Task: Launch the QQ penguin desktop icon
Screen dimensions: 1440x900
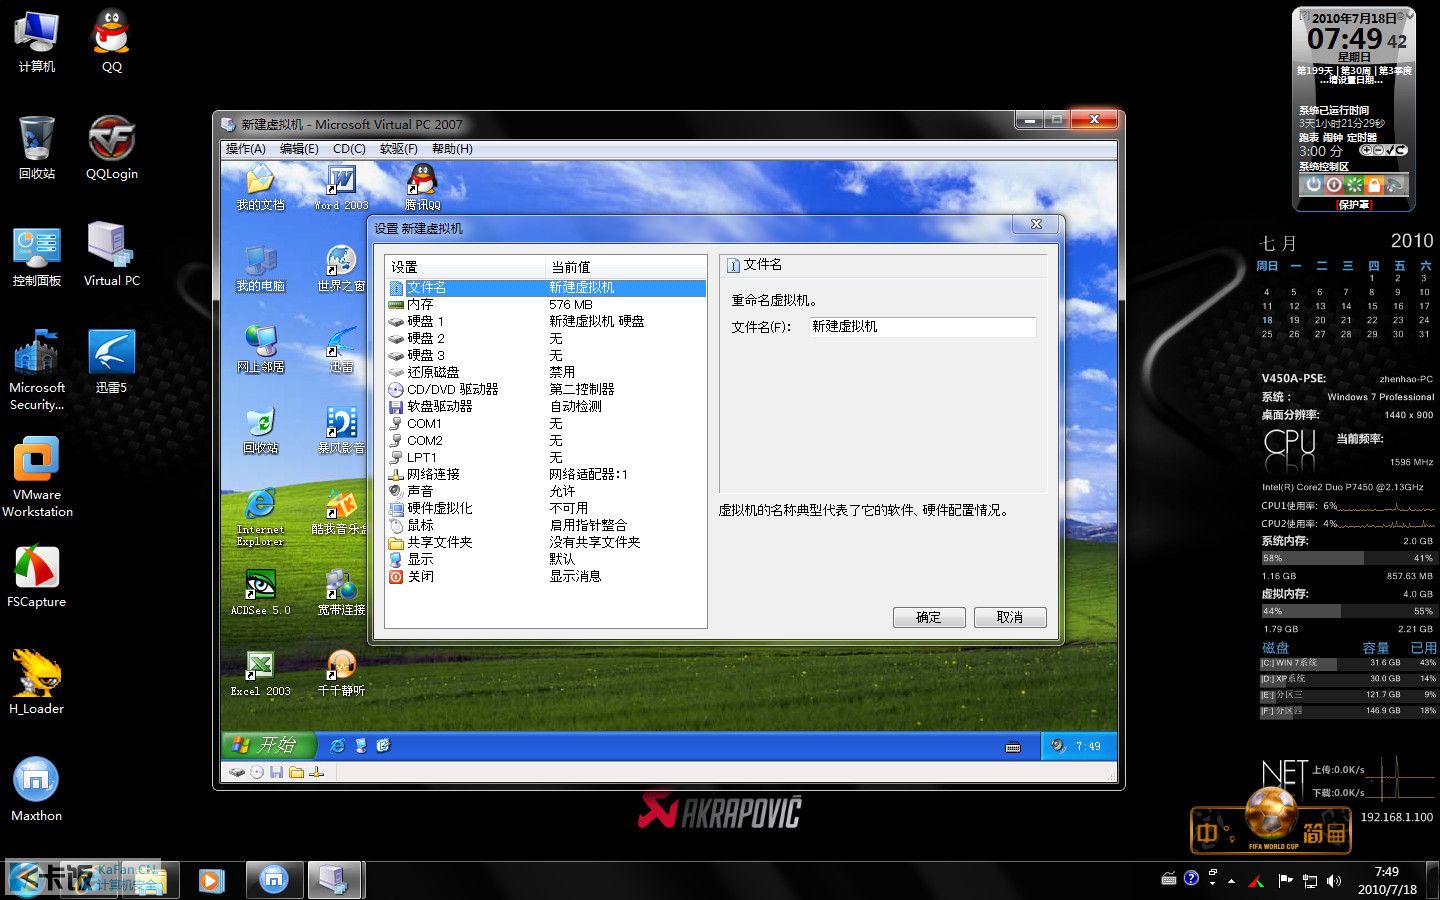Action: click(112, 40)
